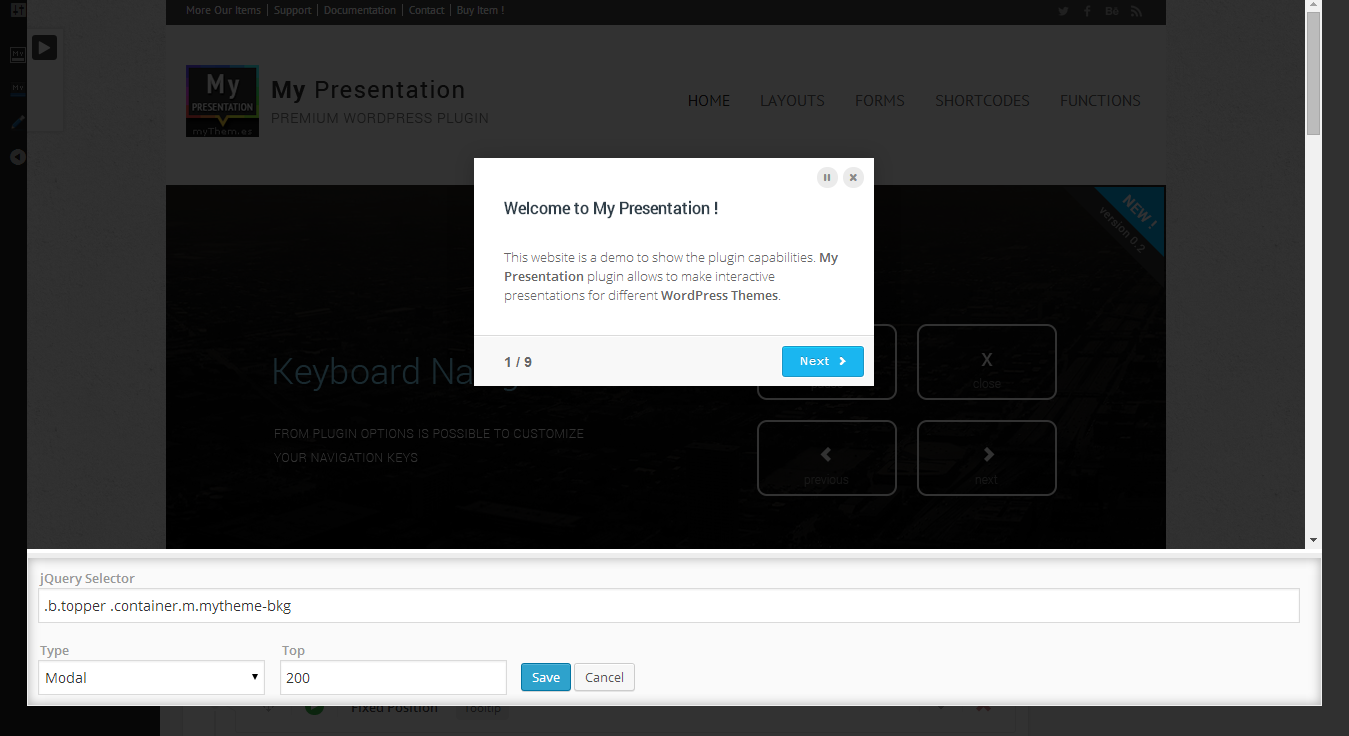Image resolution: width=1349 pixels, height=736 pixels.
Task: Open the SHORTCODES menu item
Action: tap(982, 101)
